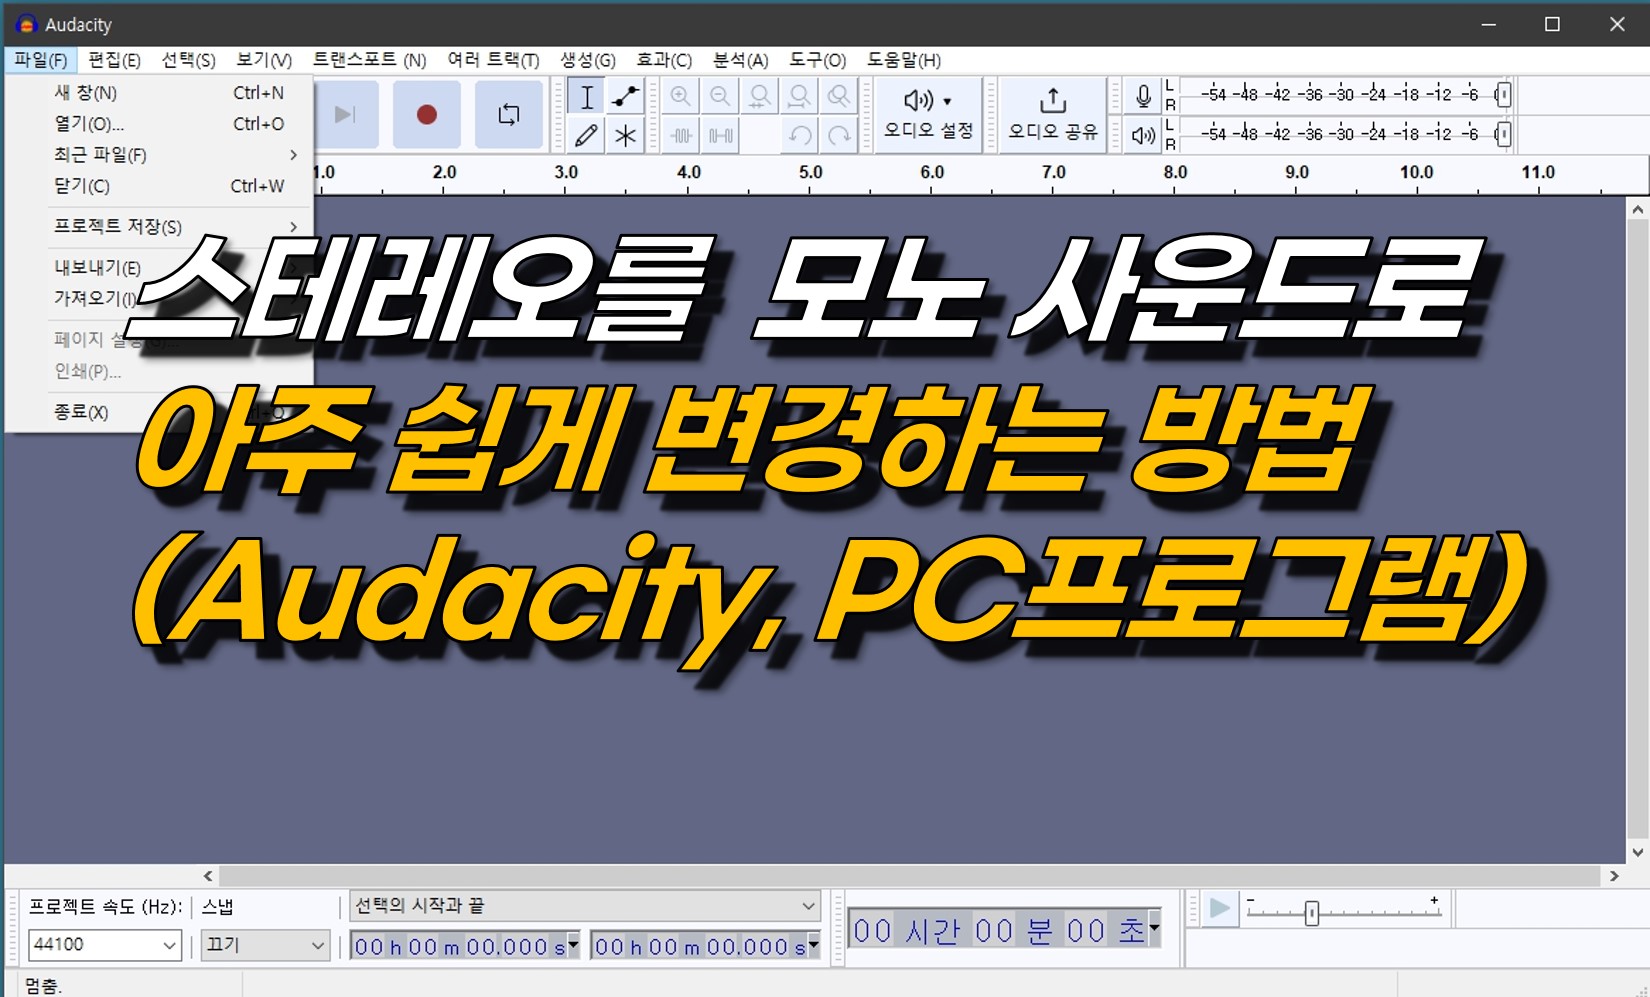This screenshot has height=997, width=1650.
Task: Click vertical scrollbar down arrow
Action: pyautogui.click(x=1637, y=853)
